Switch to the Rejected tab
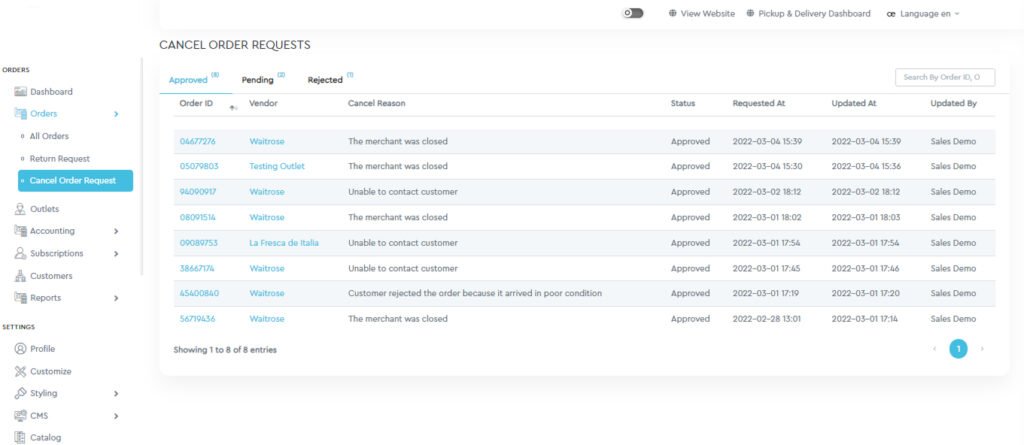This screenshot has width=1024, height=445. click(324, 80)
